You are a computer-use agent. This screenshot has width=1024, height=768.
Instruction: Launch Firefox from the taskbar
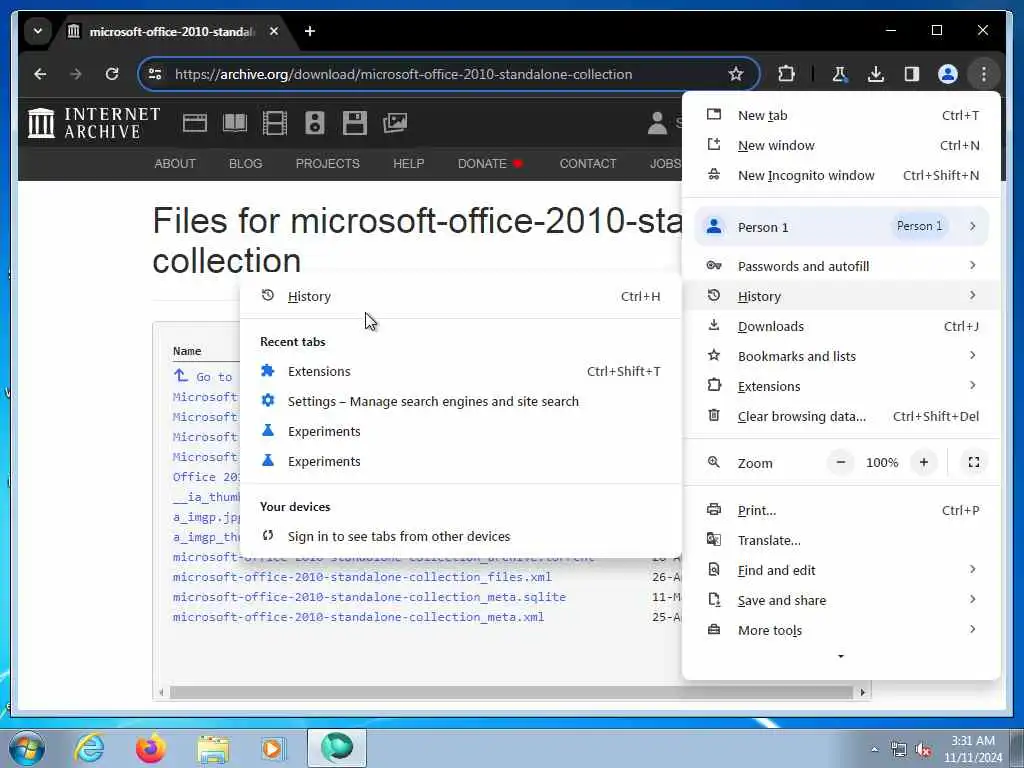point(150,748)
